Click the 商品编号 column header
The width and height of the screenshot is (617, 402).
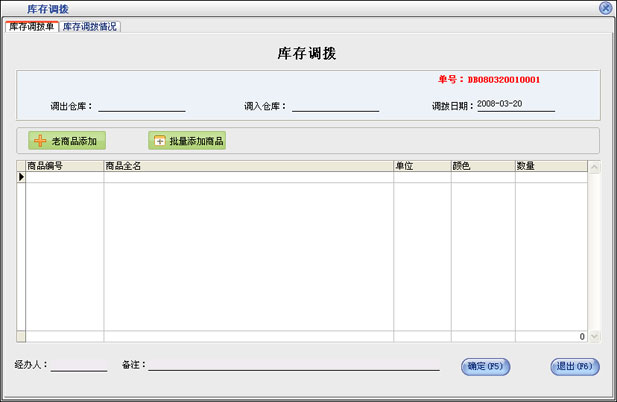click(64, 166)
